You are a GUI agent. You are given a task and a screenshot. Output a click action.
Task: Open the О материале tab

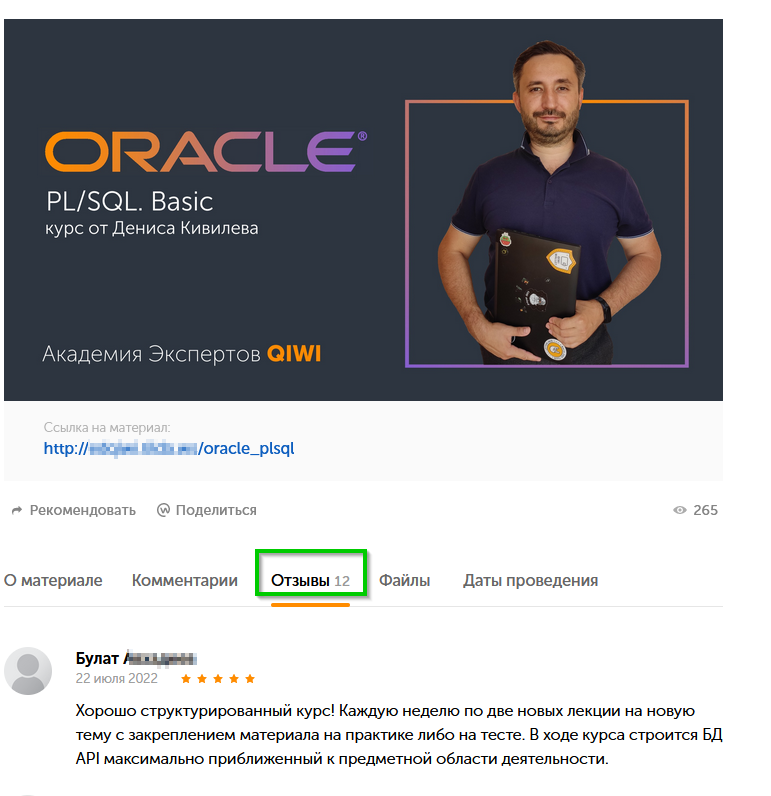53,580
